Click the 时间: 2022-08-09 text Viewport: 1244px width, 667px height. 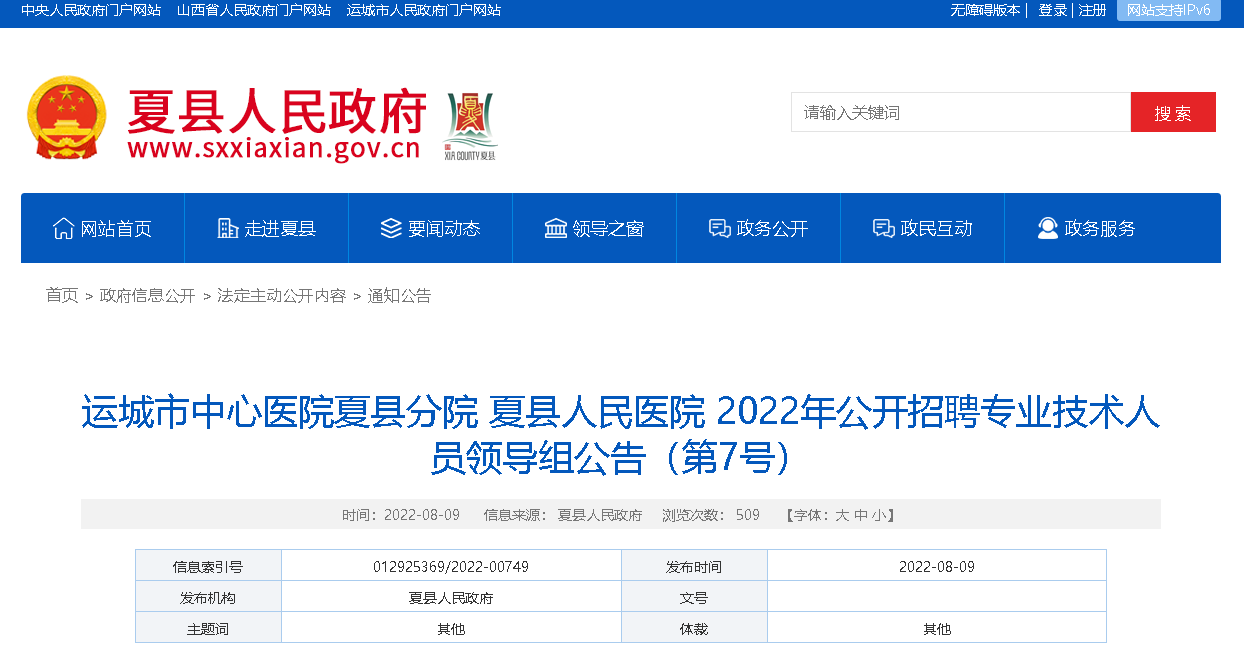click(x=401, y=515)
